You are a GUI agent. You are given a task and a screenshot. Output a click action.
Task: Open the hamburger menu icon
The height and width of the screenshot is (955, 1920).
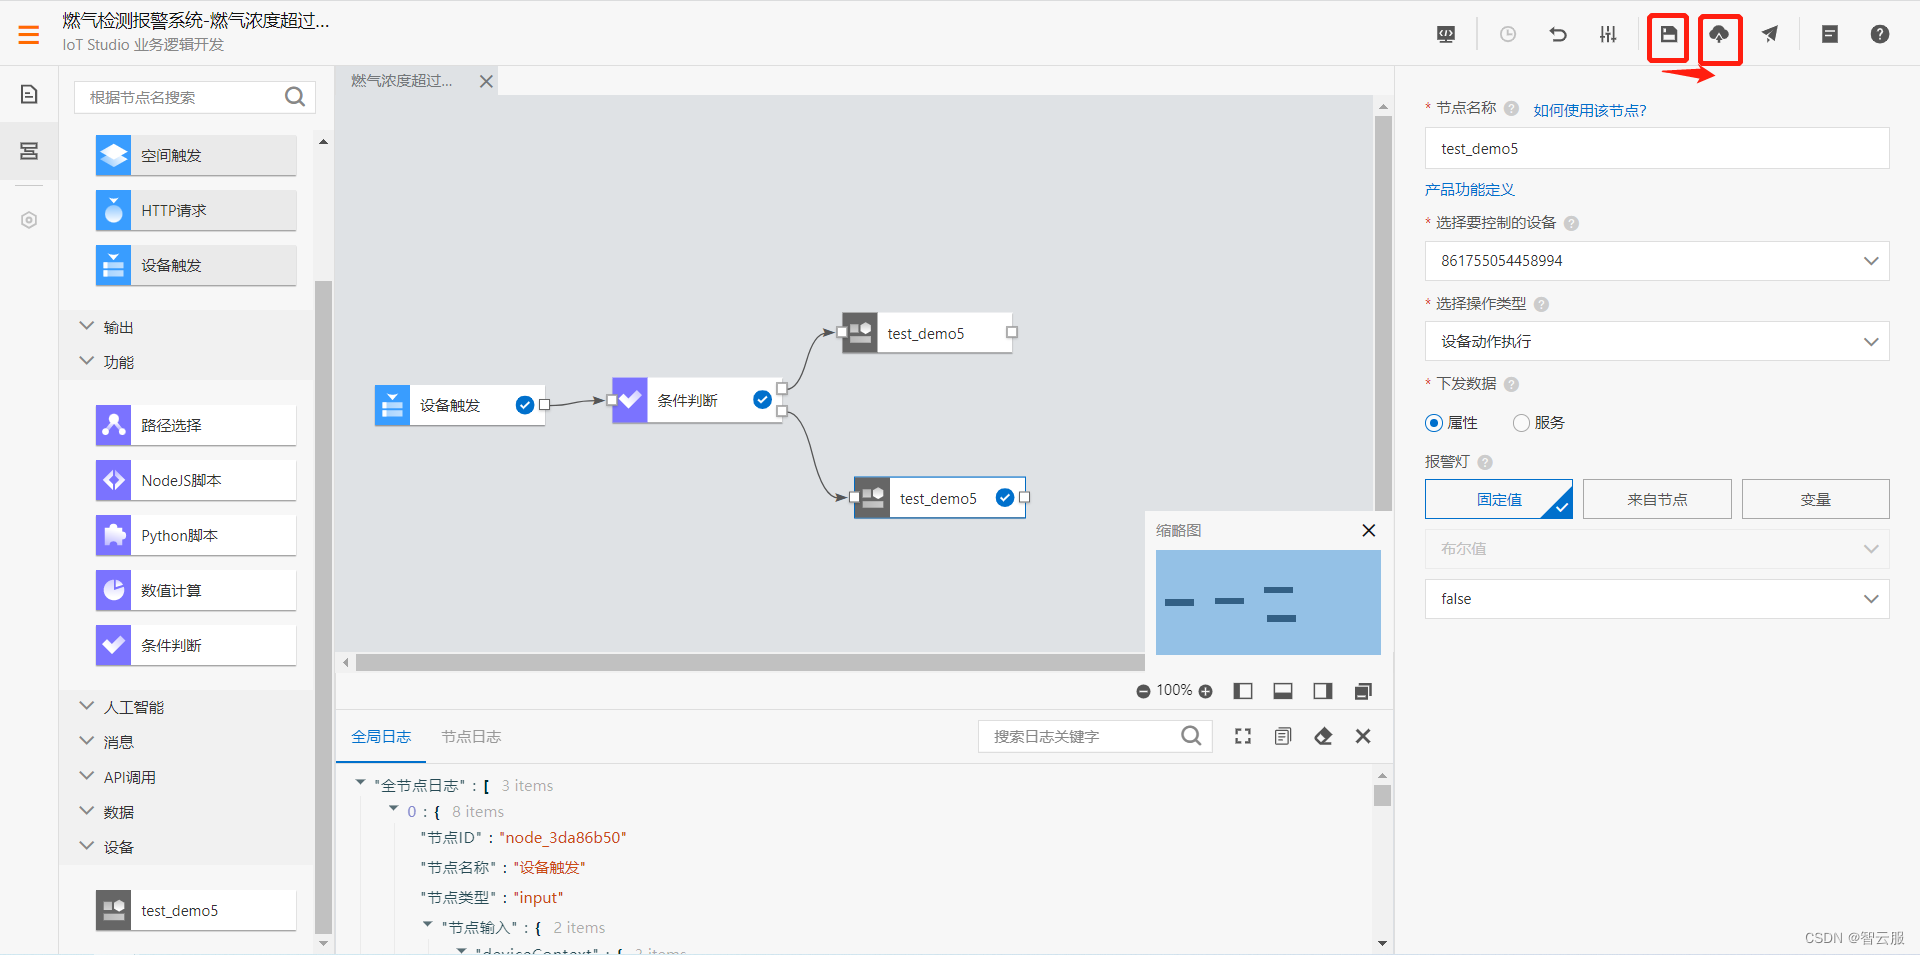tap(29, 35)
